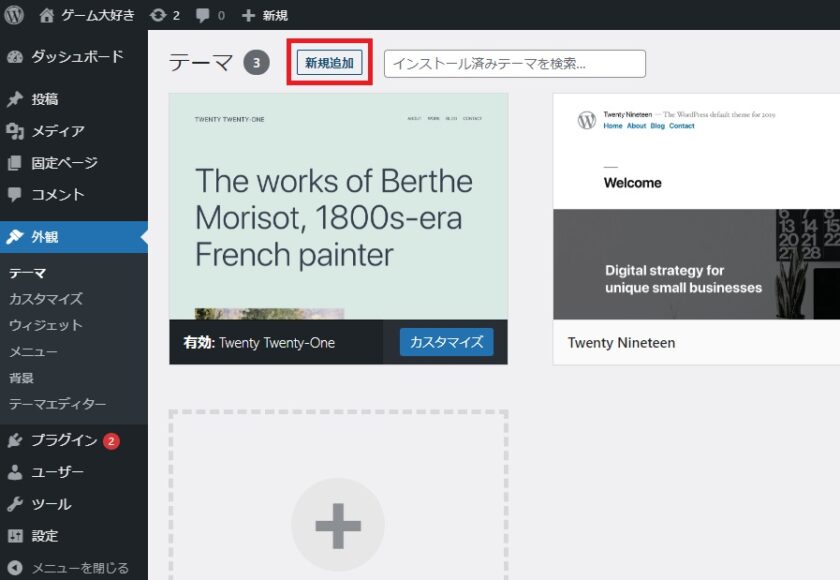Viewport: 840px width, 580px height.
Task: Go to テーマ submenu link
Action: tap(28, 273)
